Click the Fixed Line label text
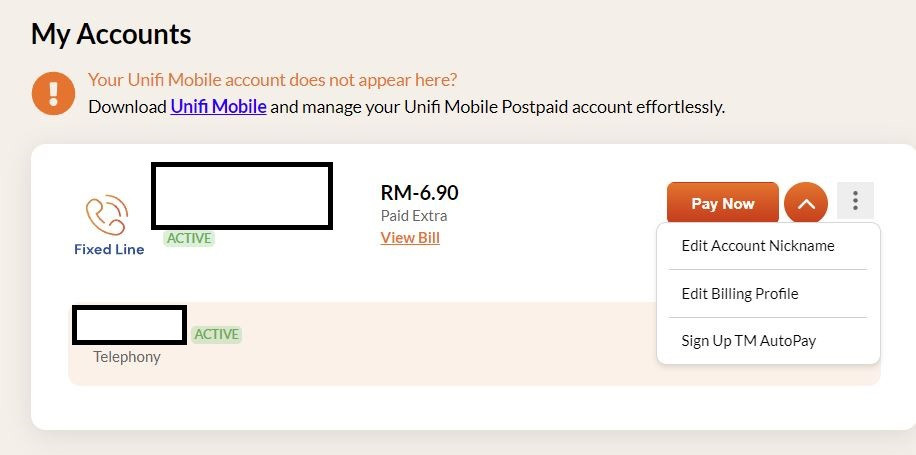The width and height of the screenshot is (916, 455). click(x=109, y=249)
